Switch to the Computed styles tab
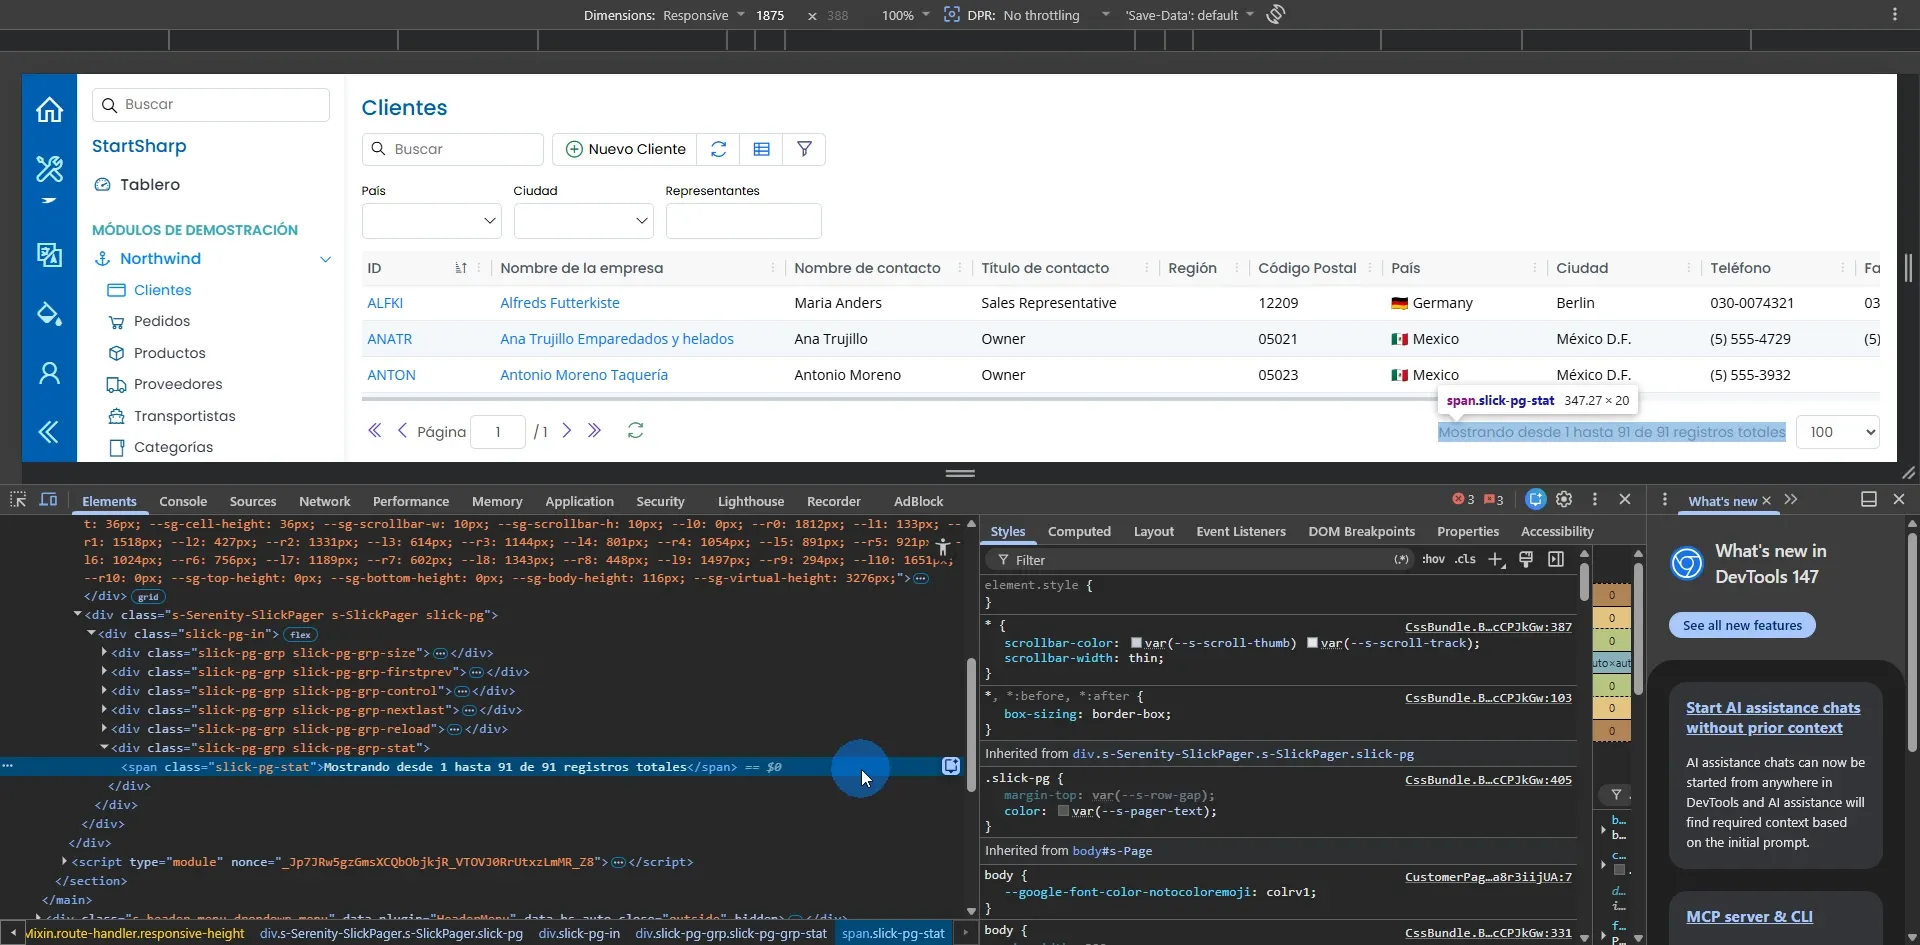Screen dimensions: 1920x945 (x=1079, y=531)
